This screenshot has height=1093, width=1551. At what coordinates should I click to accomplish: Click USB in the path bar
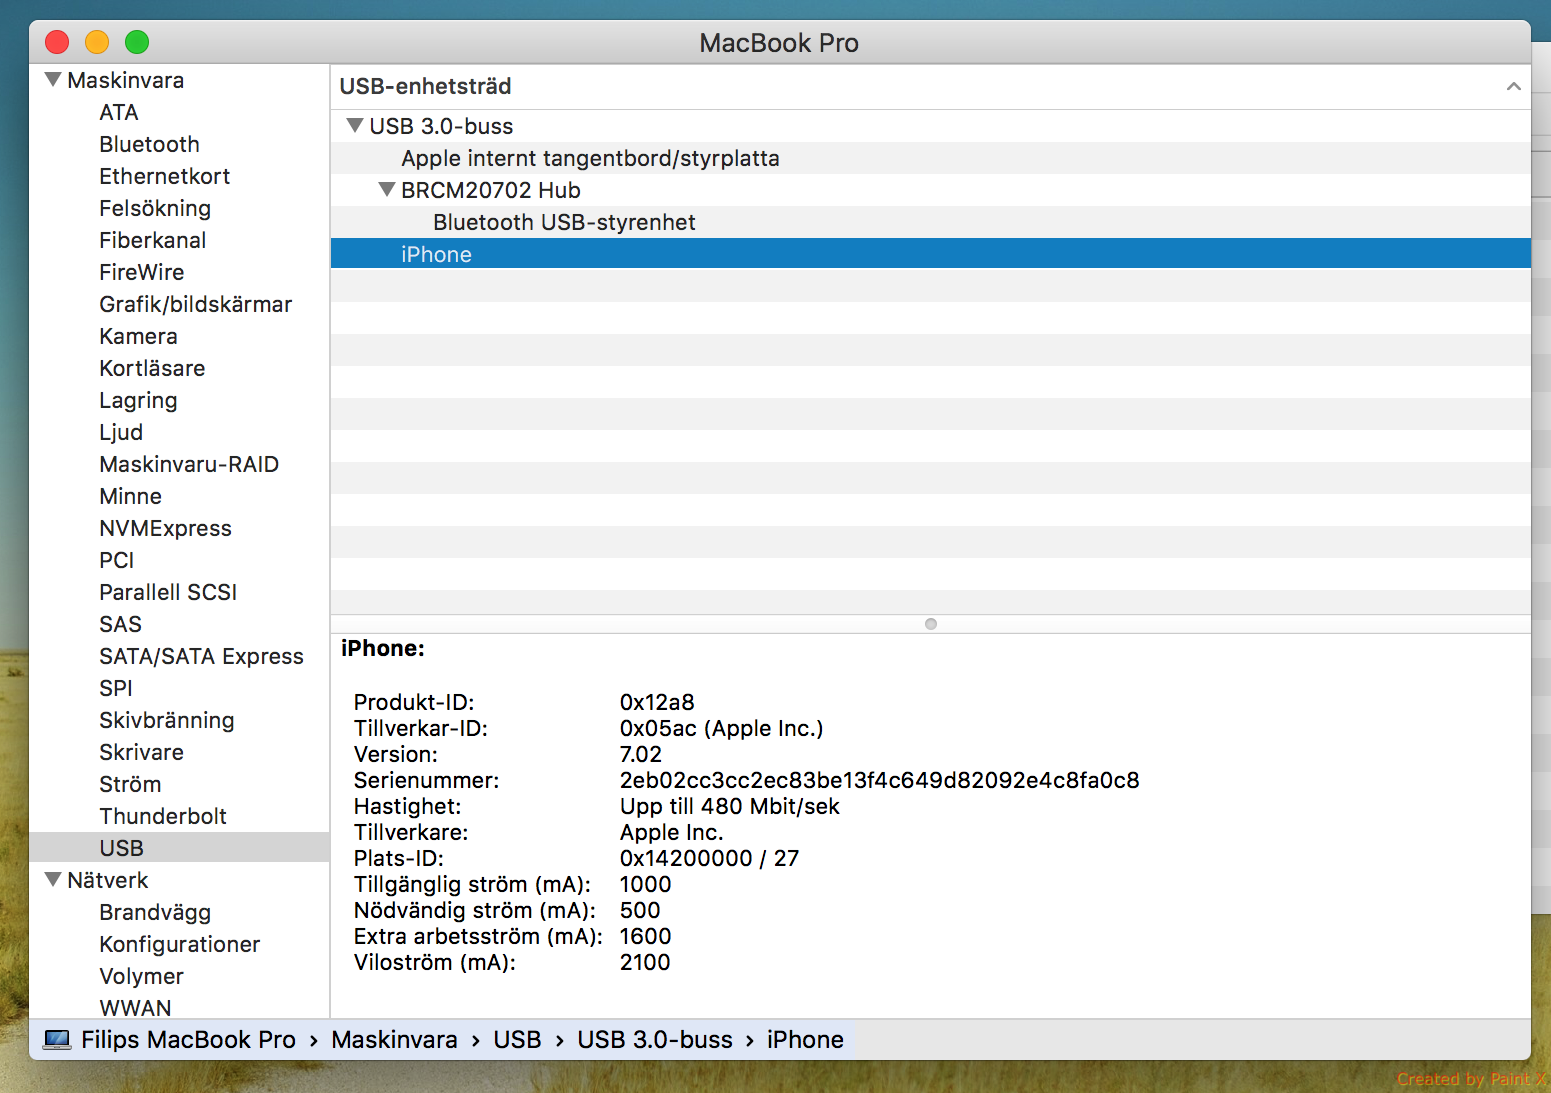(517, 1040)
